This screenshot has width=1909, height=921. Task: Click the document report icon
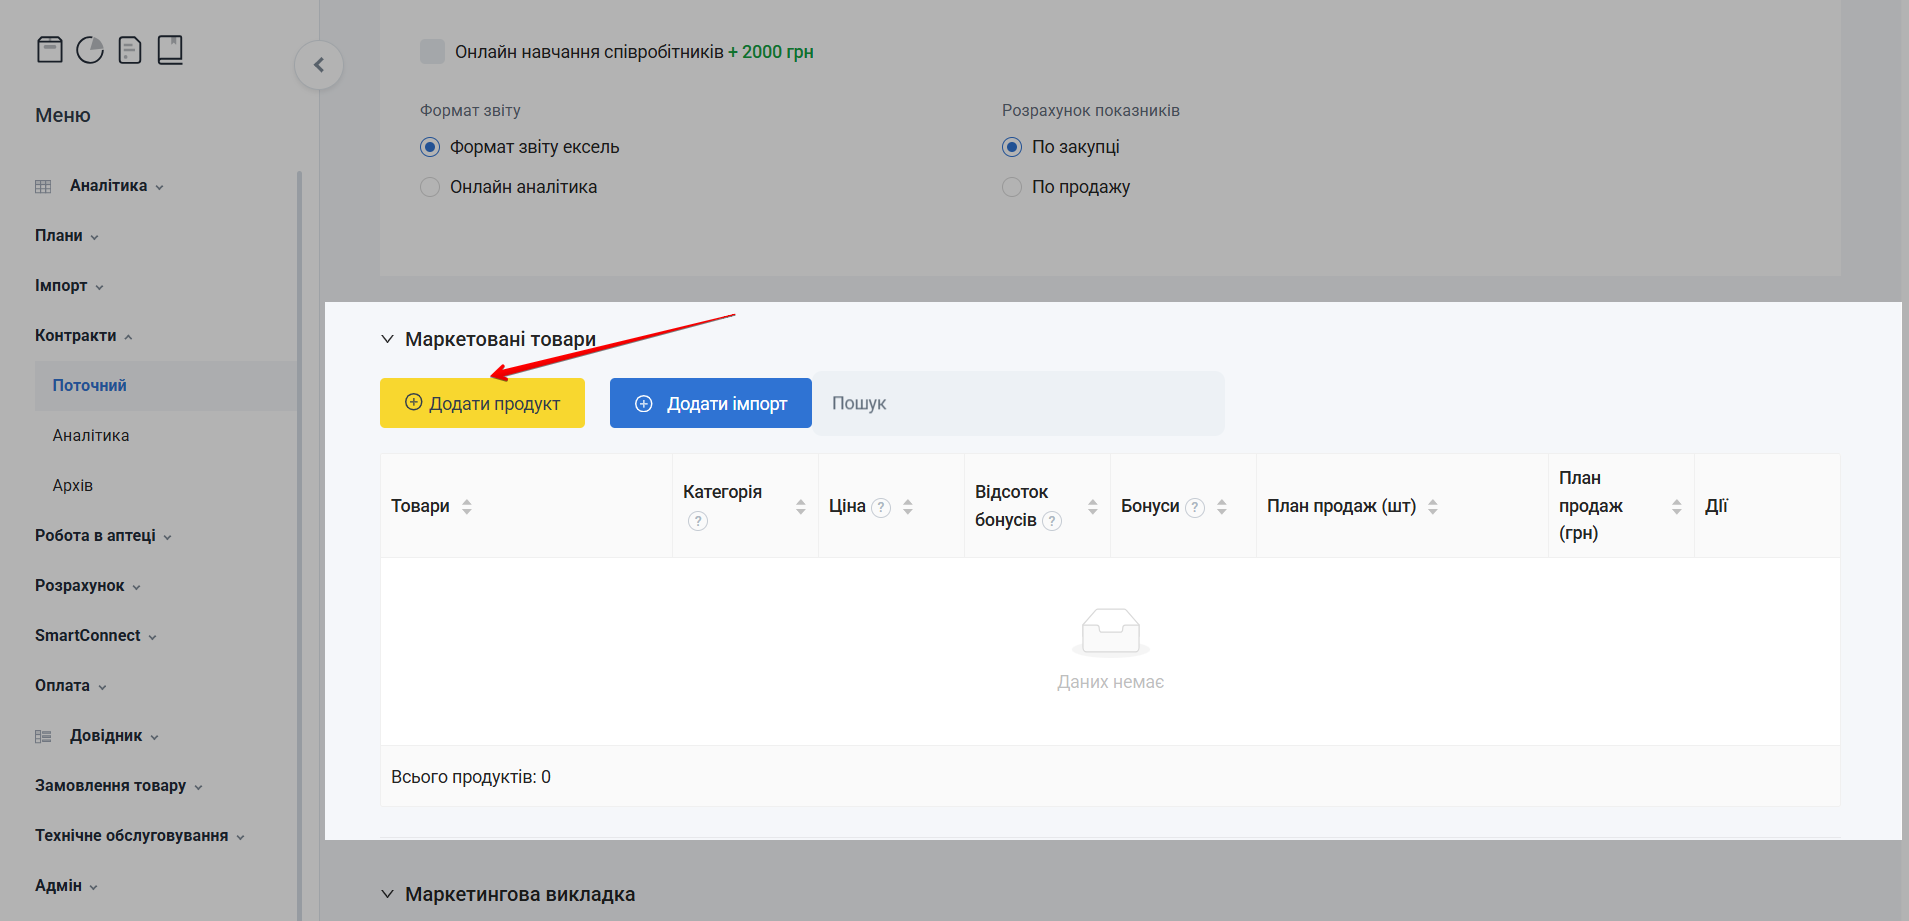pyautogui.click(x=130, y=49)
